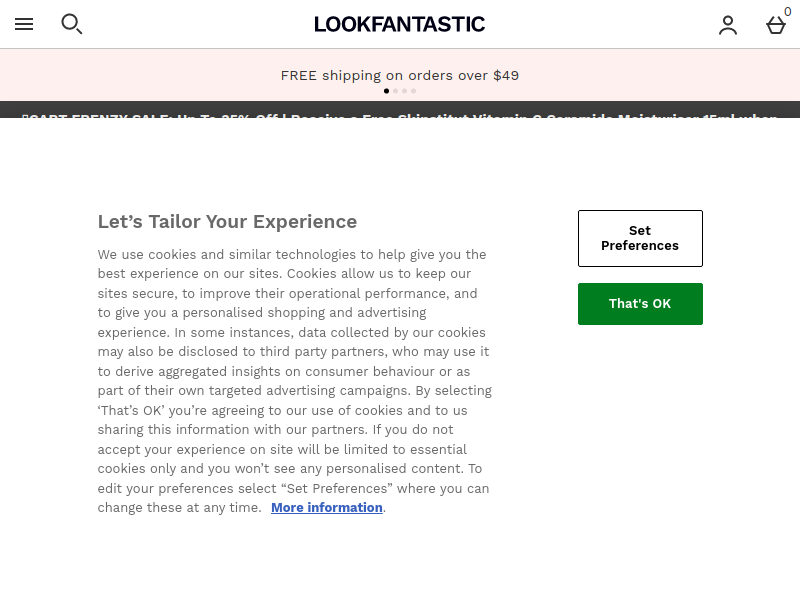Click the LOOKFANTASTIC logo

pyautogui.click(x=399, y=24)
